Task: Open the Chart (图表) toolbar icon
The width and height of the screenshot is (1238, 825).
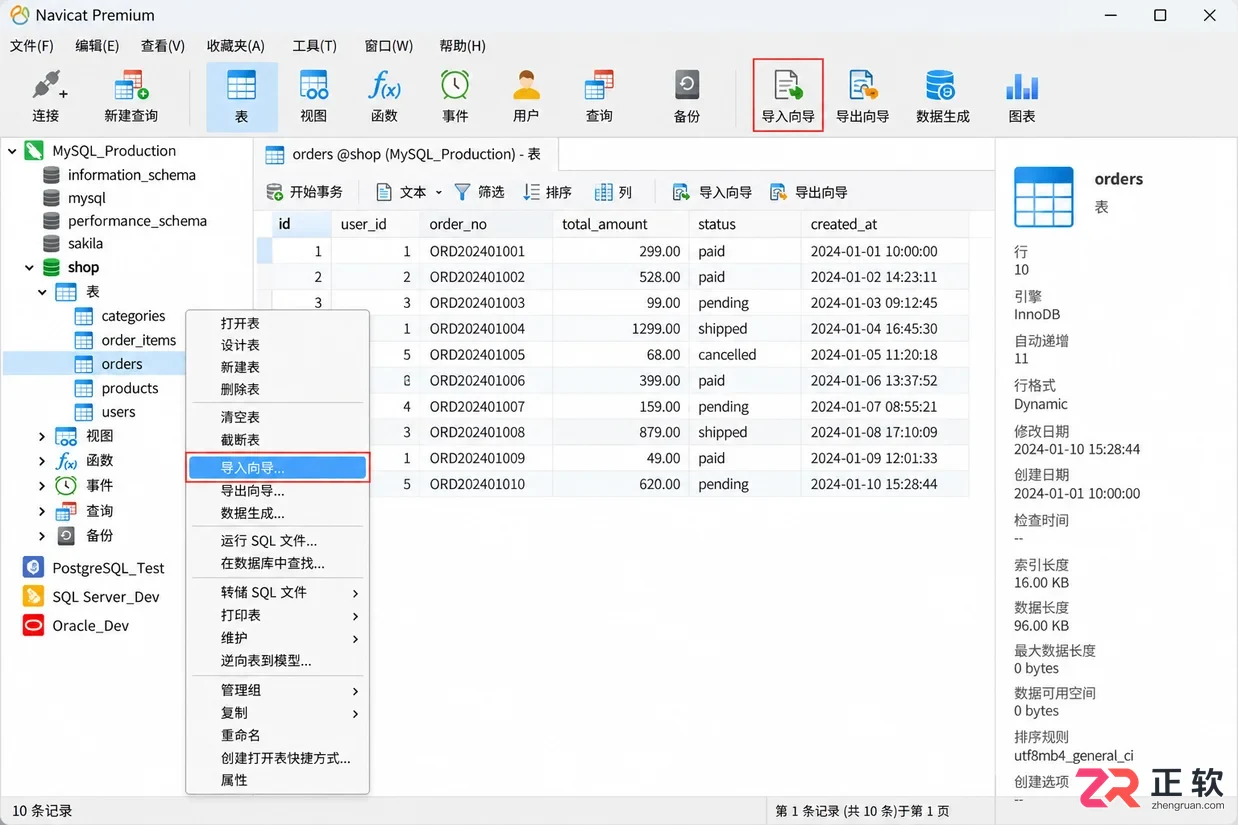Action: [1022, 96]
